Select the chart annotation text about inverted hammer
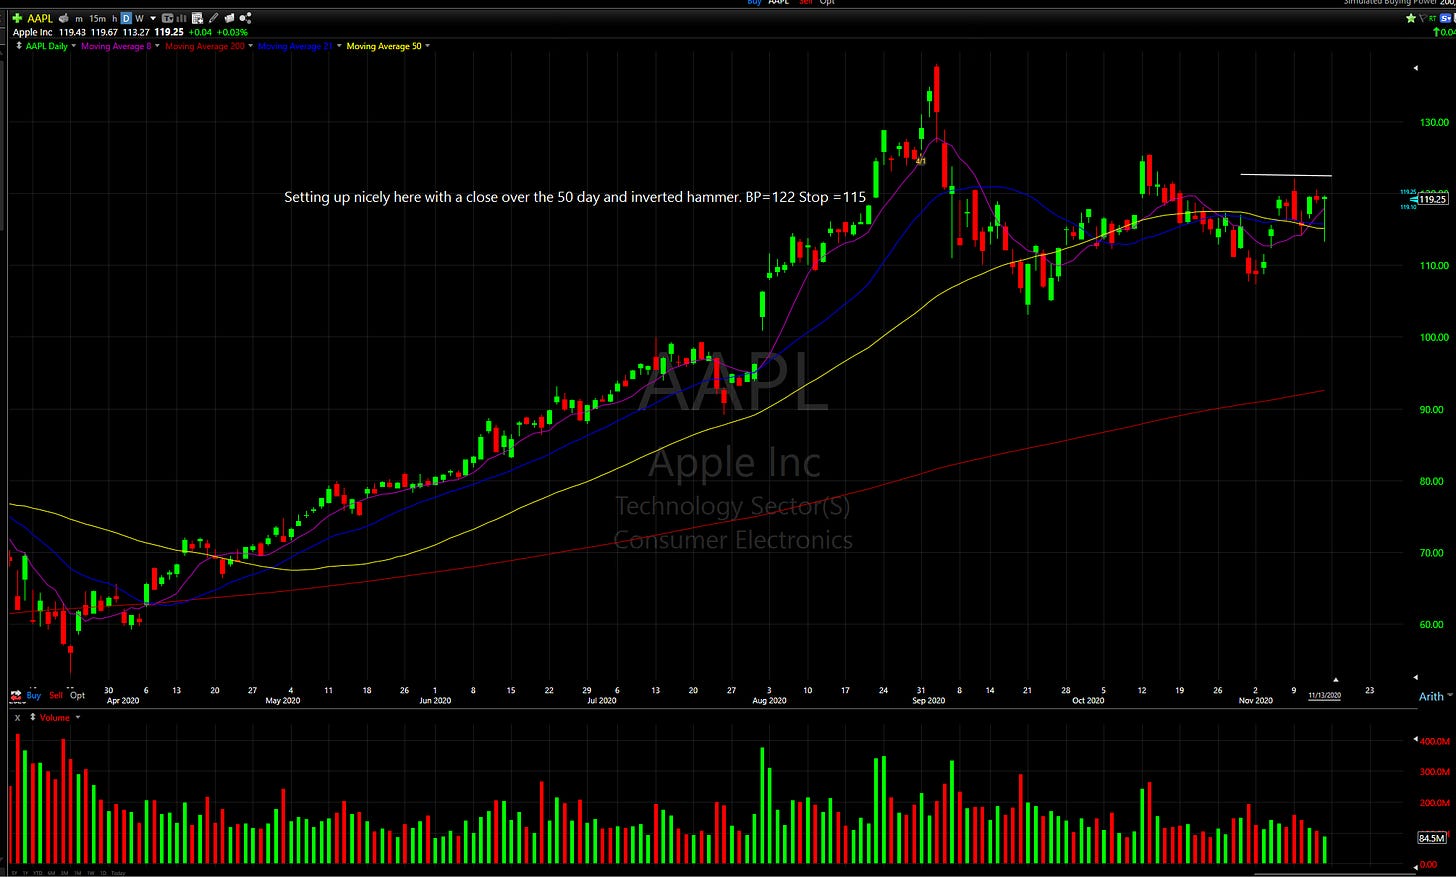Screen dimensions: 1456x877 click(575, 197)
